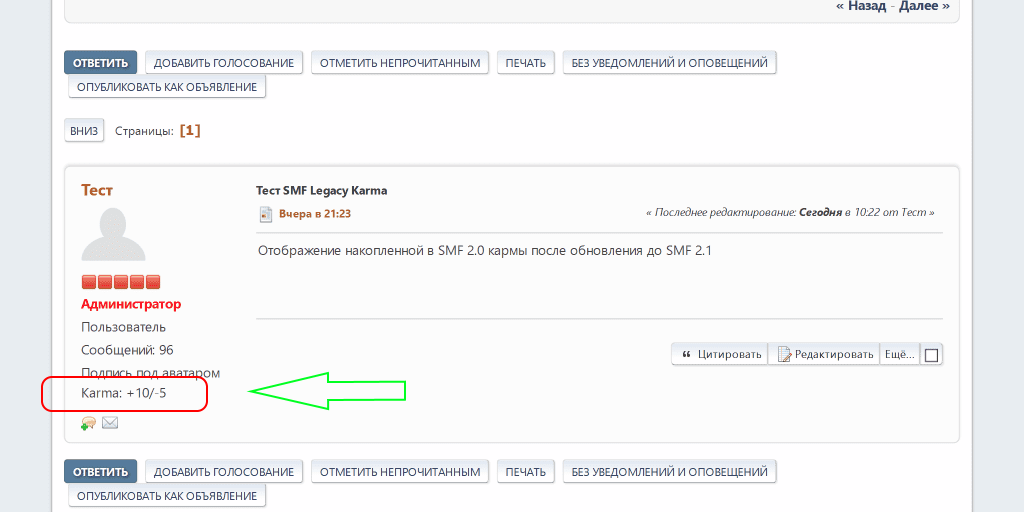
Task: Open the user's default avatar image
Action: [x=120, y=236]
